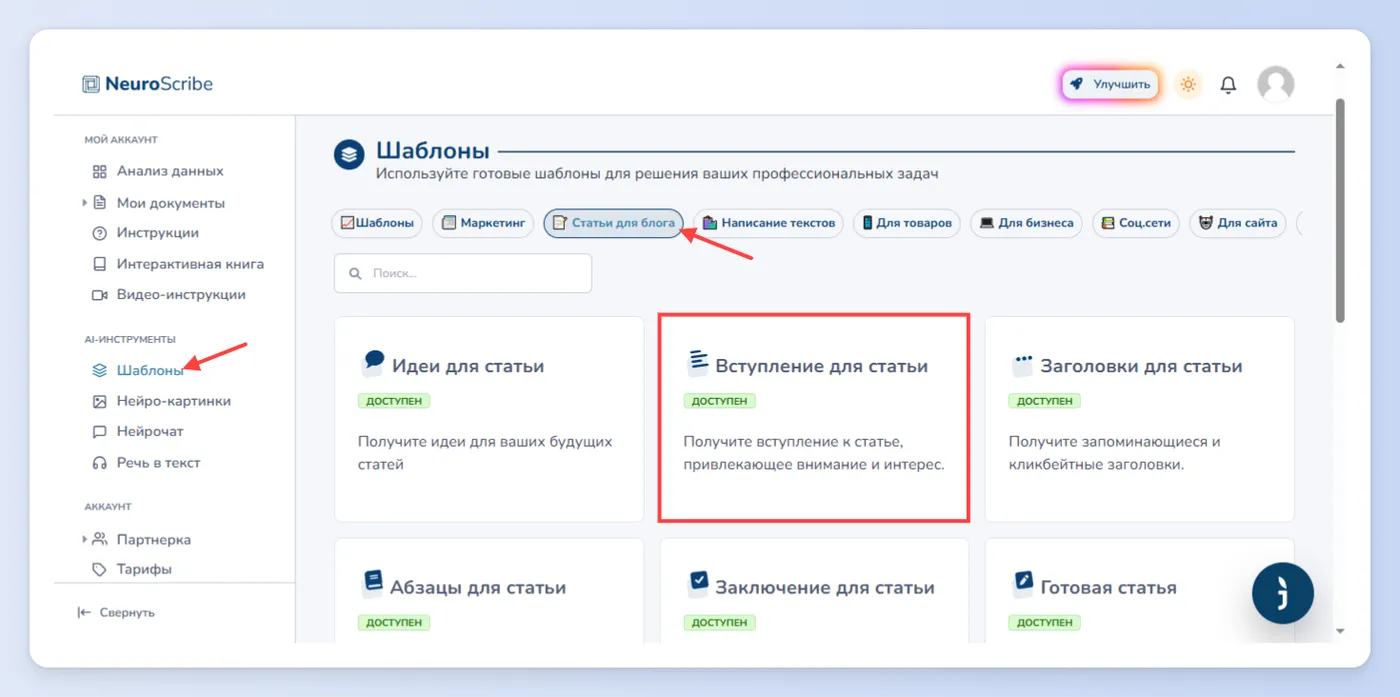Expand the Мои документы tree arrow
The height and width of the screenshot is (697, 1400).
click(85, 203)
